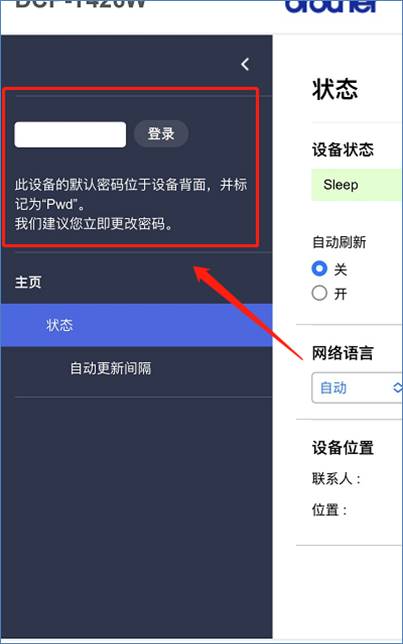The width and height of the screenshot is (403, 644).
Task: Click the password input field
Action: (70, 134)
